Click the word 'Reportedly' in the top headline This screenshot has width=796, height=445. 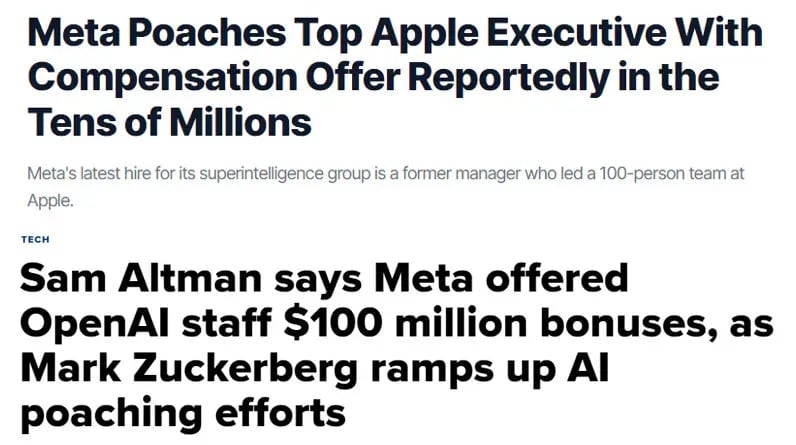pos(509,78)
